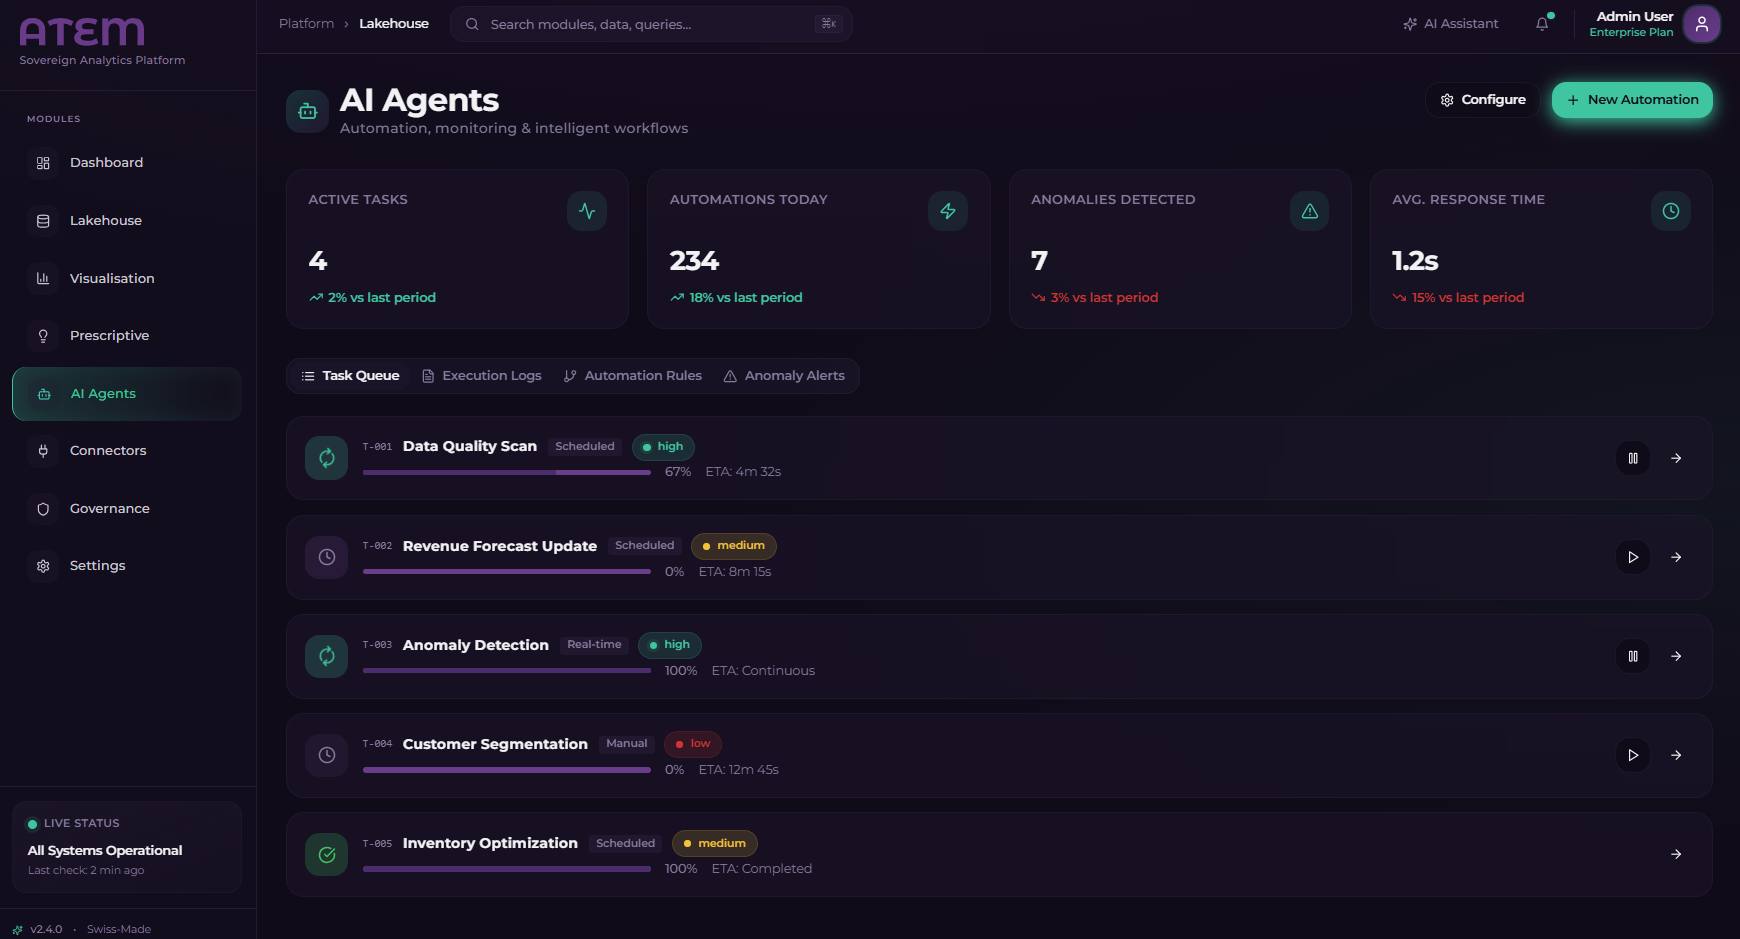Image resolution: width=1740 pixels, height=939 pixels.
Task: Start the Revenue Forecast Update task
Action: (x=1633, y=557)
